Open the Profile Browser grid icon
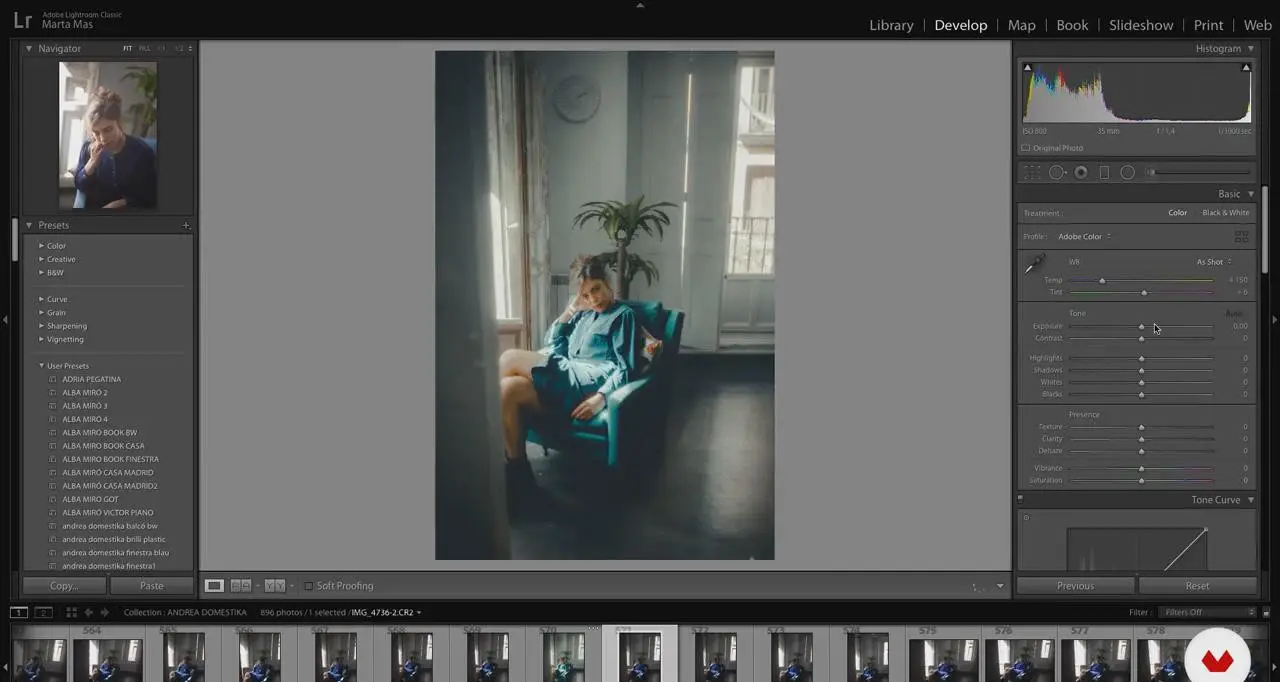Image resolution: width=1280 pixels, height=682 pixels. (x=1241, y=237)
